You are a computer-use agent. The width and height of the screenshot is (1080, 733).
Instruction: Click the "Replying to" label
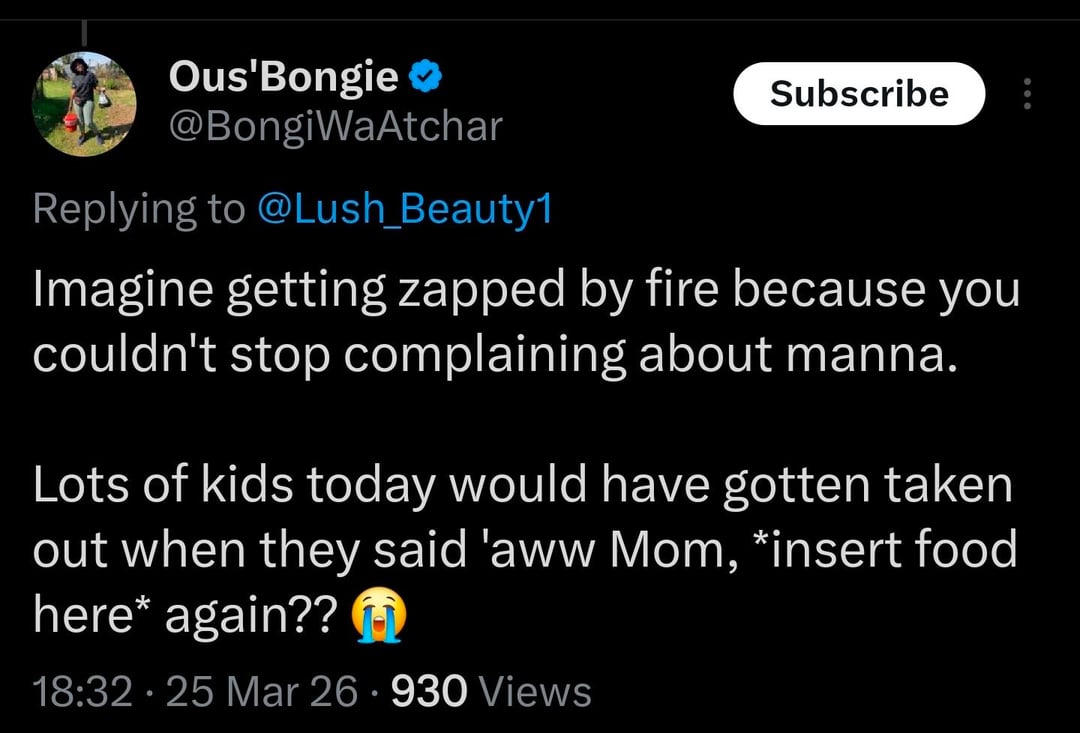138,209
